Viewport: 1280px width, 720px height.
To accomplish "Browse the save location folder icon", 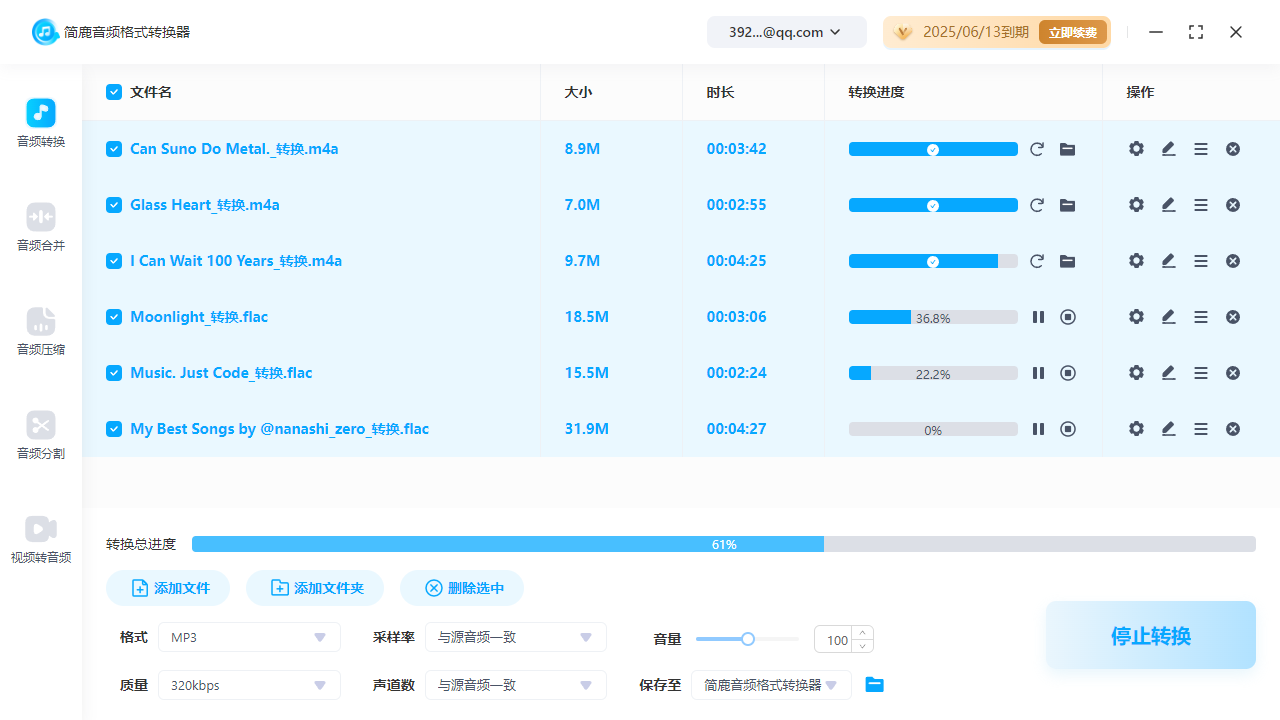I will [875, 685].
